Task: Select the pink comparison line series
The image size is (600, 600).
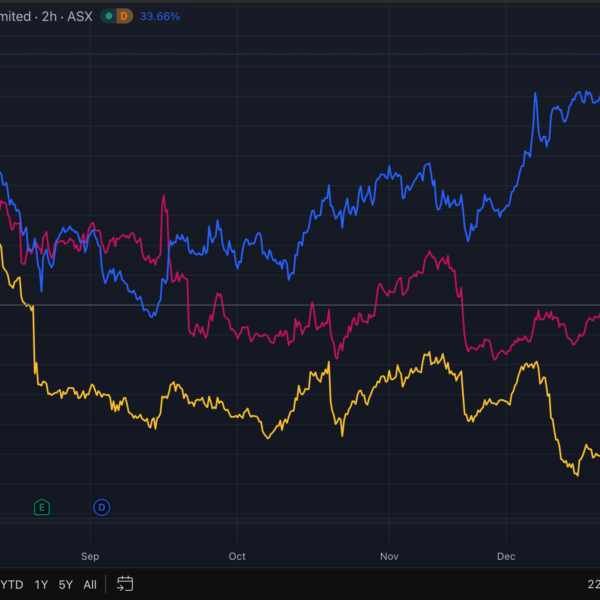Action: click(x=260, y=333)
